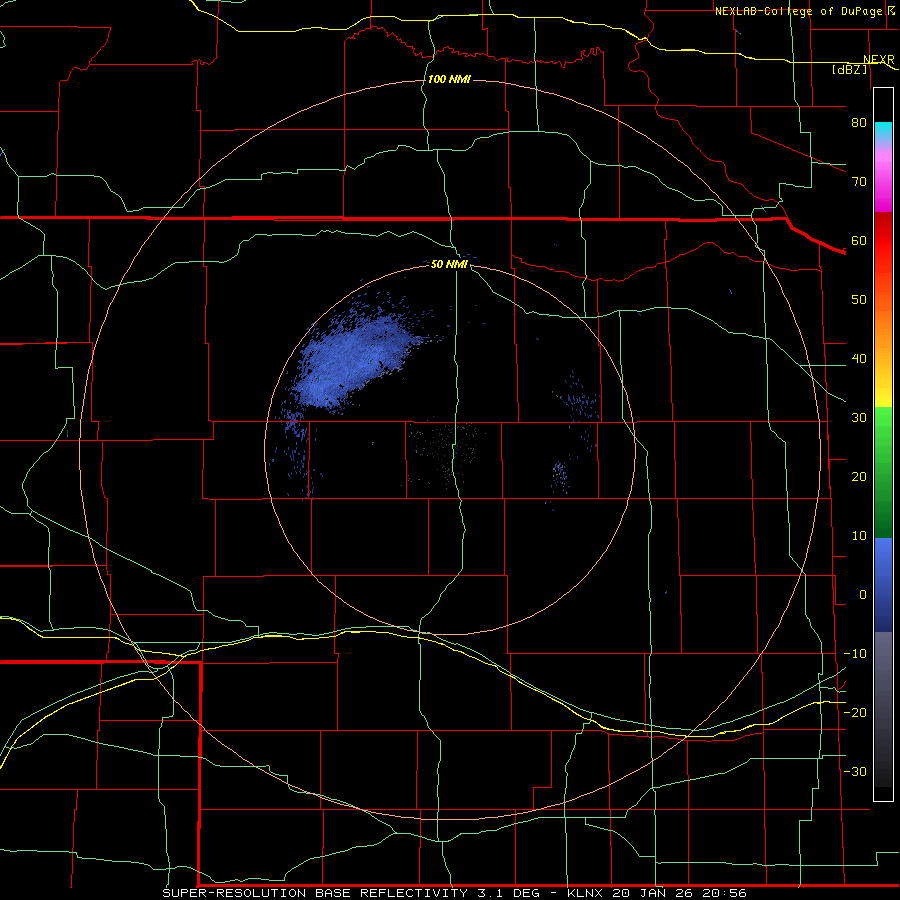
Task: Click the -30 value on the dBZ scale
Action: (x=855, y=771)
